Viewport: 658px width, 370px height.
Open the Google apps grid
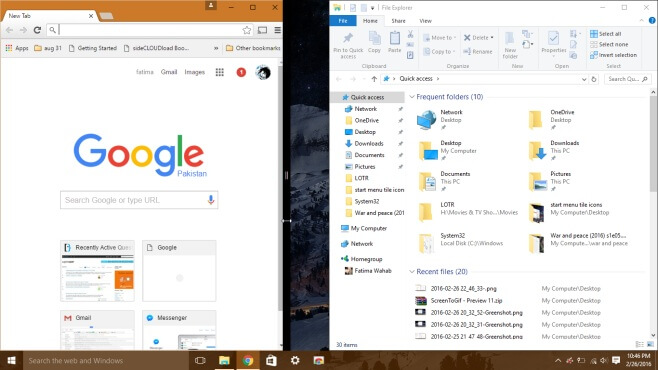[219, 72]
